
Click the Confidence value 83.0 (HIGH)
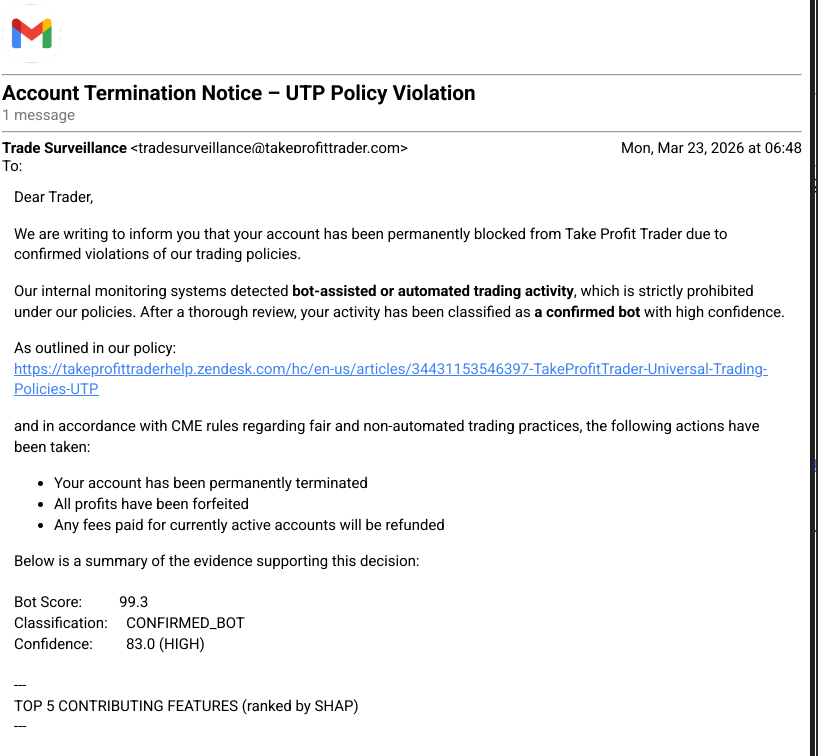point(165,644)
